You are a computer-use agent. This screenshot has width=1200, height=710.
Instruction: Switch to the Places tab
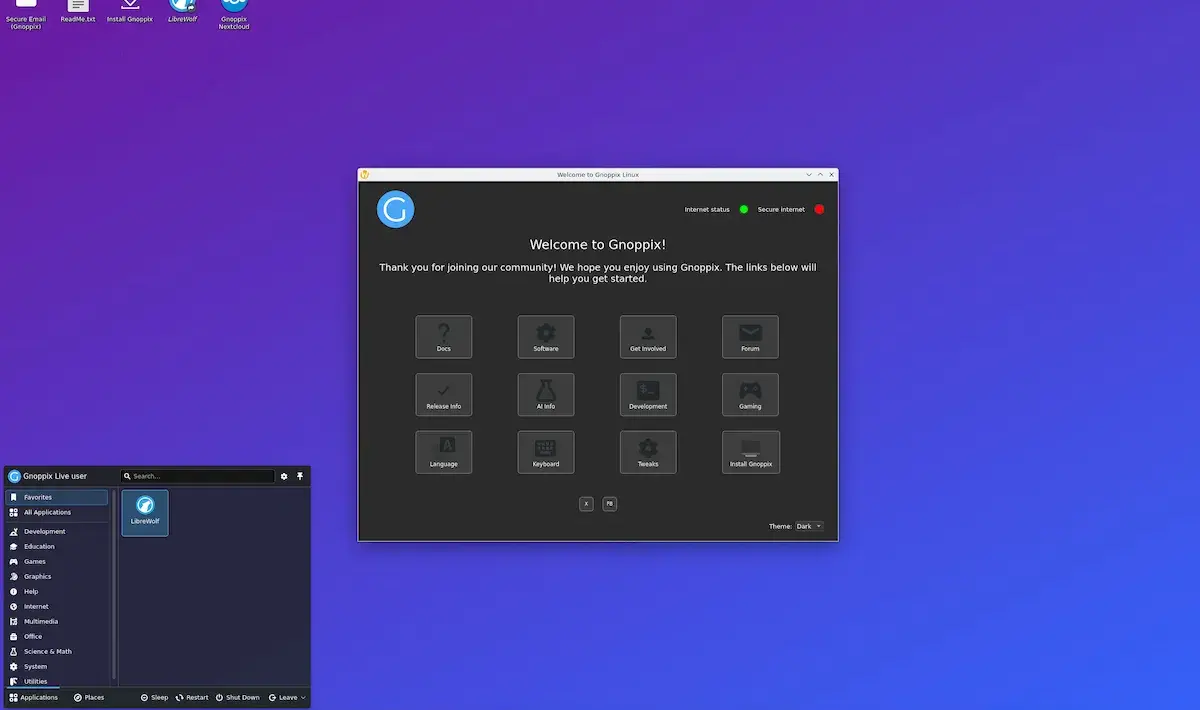click(89, 697)
